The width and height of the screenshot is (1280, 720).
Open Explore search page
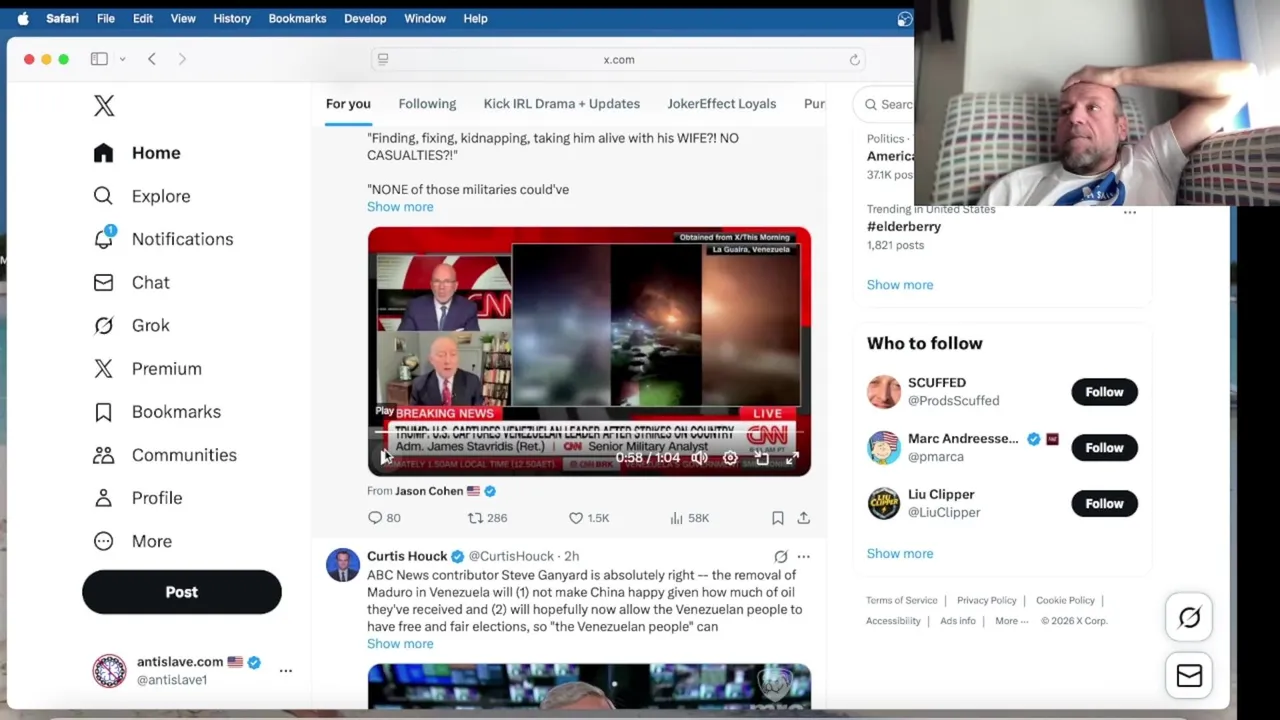141,196
